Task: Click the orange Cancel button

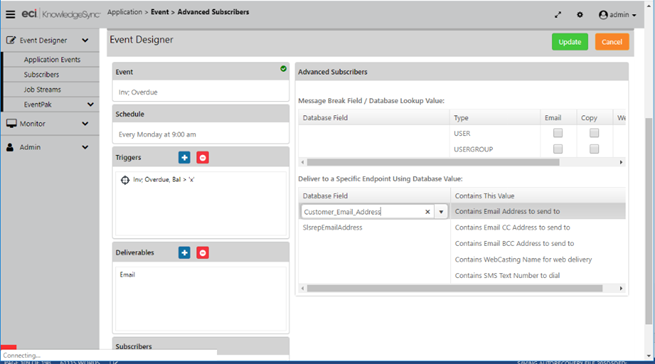Action: pos(612,42)
